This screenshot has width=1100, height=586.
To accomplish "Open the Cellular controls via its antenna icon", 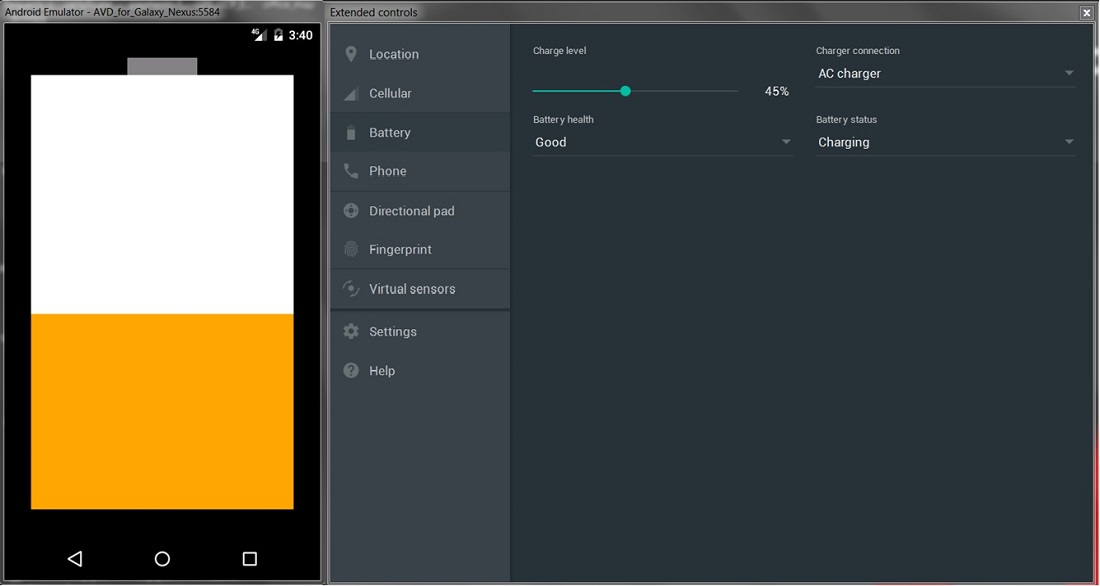I will [x=351, y=93].
